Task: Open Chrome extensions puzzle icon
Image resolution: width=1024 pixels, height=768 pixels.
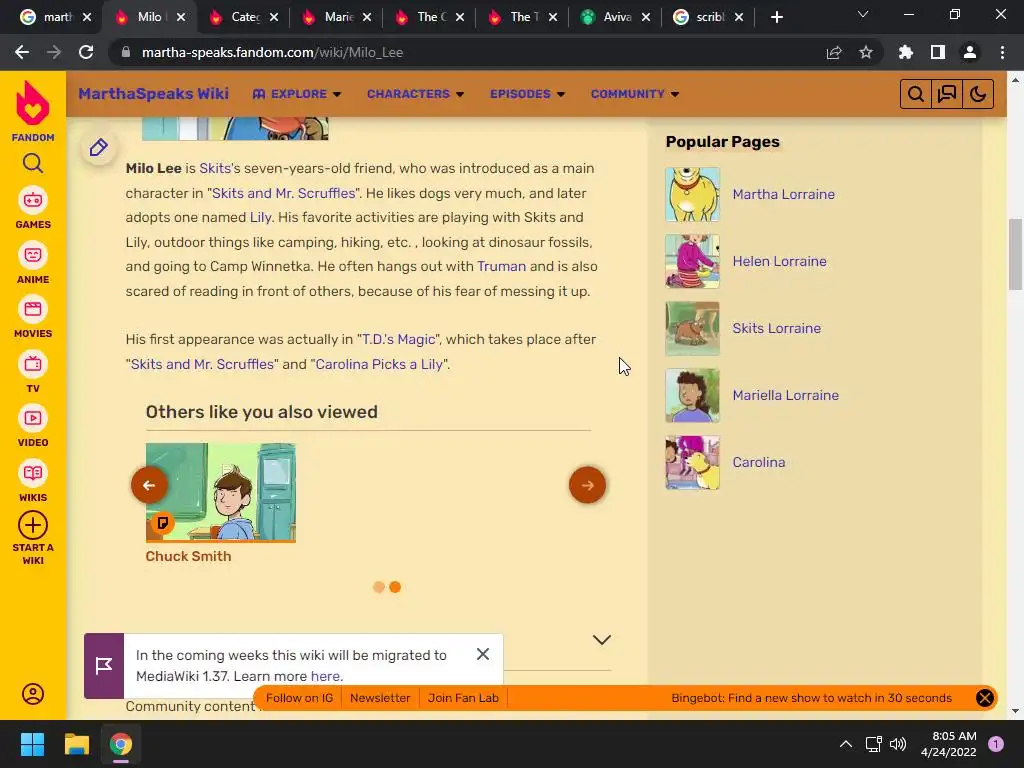Action: pyautogui.click(x=906, y=52)
